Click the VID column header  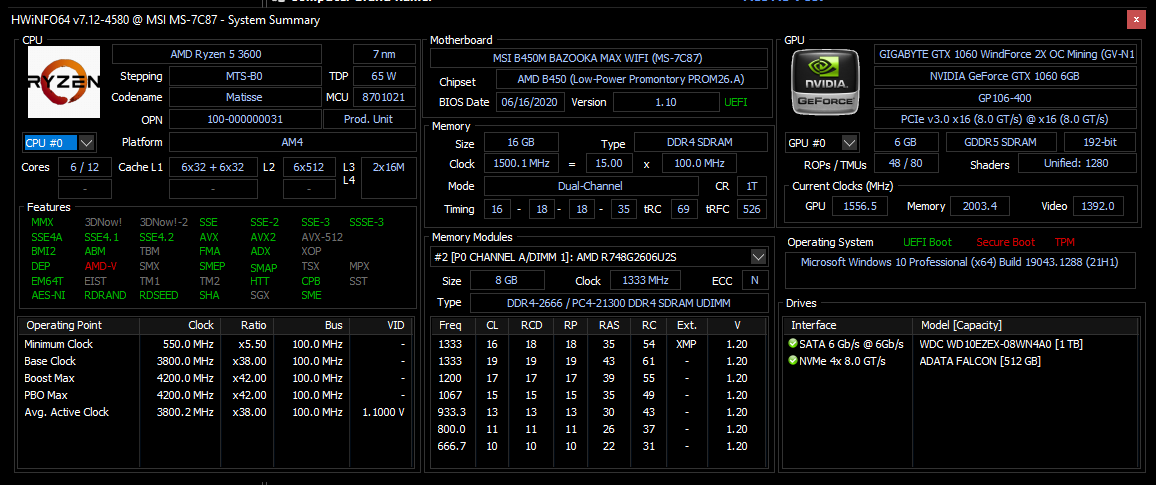click(380, 325)
